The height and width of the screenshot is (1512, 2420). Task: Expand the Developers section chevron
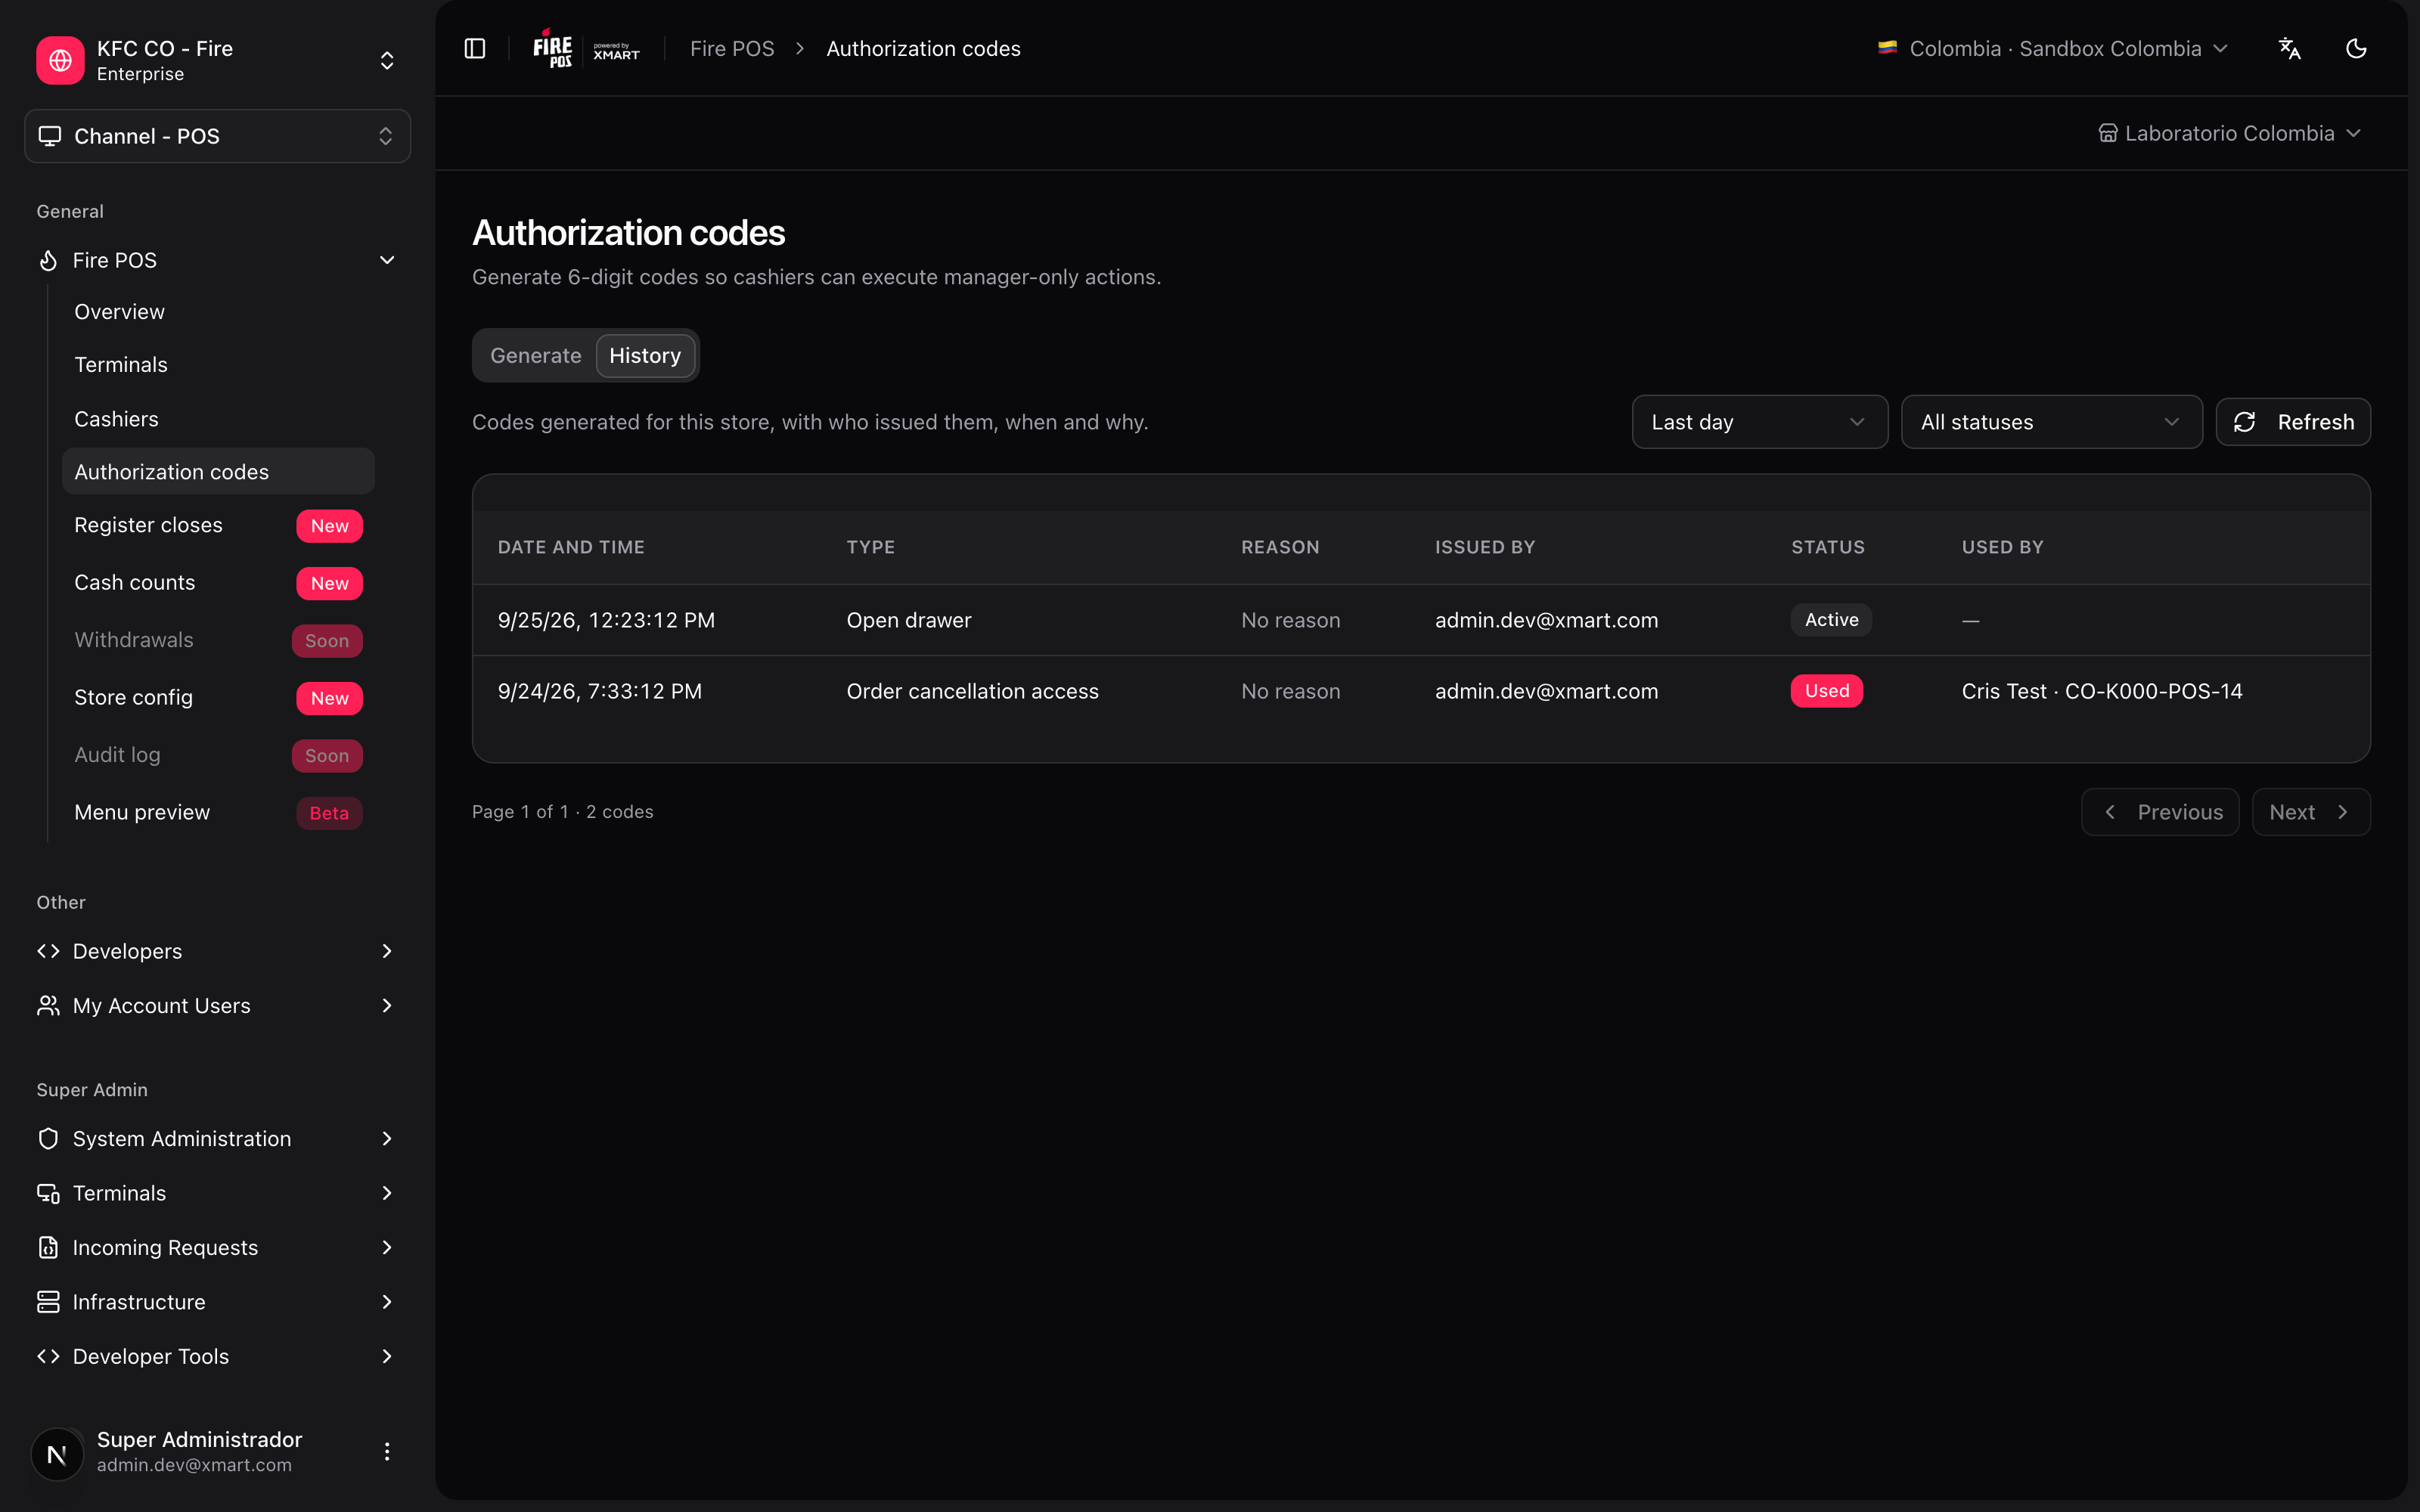click(387, 951)
